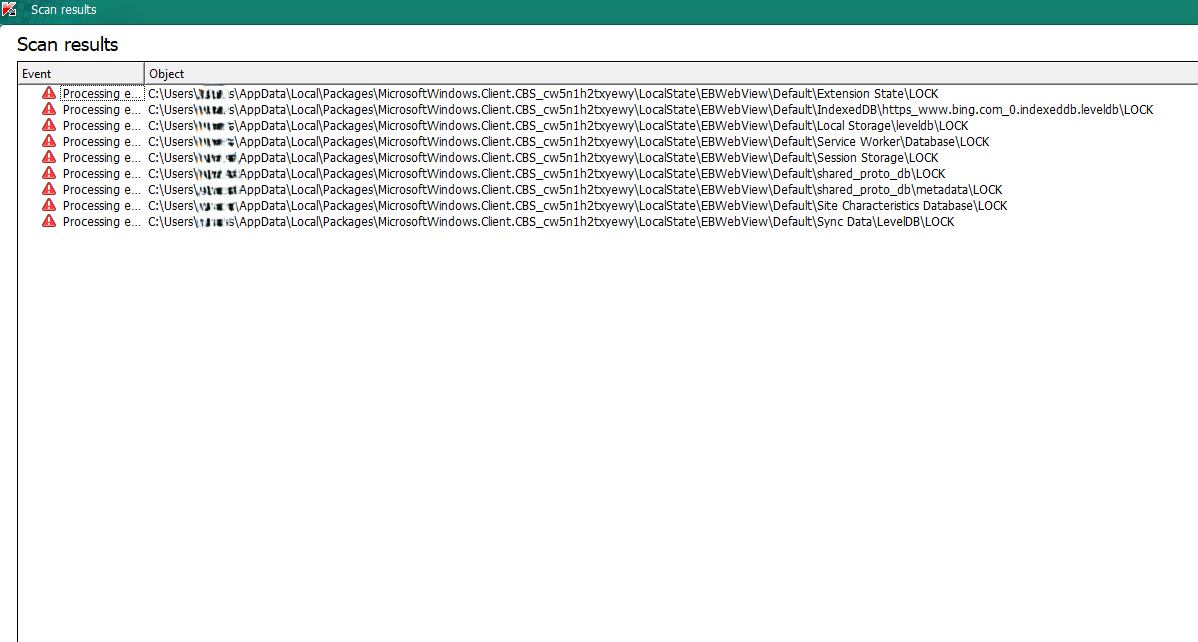Click warning icon for Local Storage leveldb row
The image size is (1198, 642).
click(48, 125)
